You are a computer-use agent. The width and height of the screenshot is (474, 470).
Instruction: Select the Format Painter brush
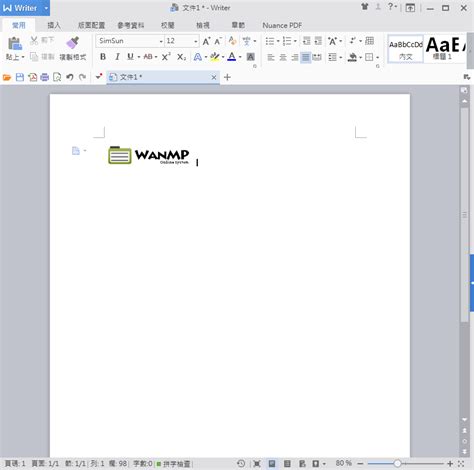coord(72,43)
